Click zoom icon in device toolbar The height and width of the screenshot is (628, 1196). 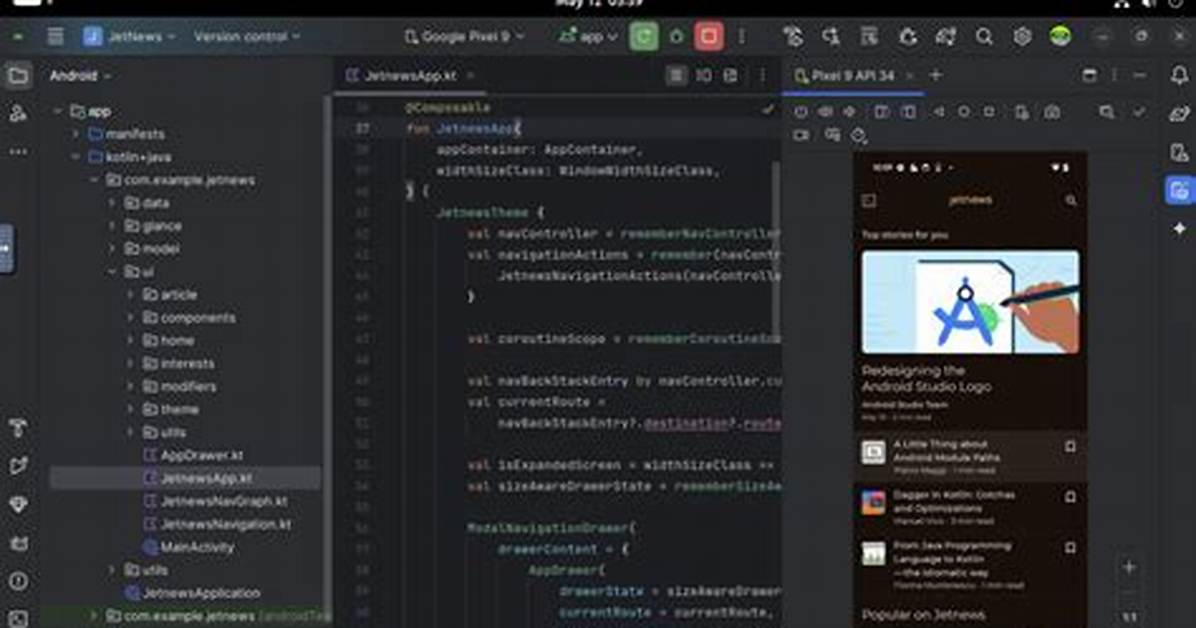tap(1106, 112)
